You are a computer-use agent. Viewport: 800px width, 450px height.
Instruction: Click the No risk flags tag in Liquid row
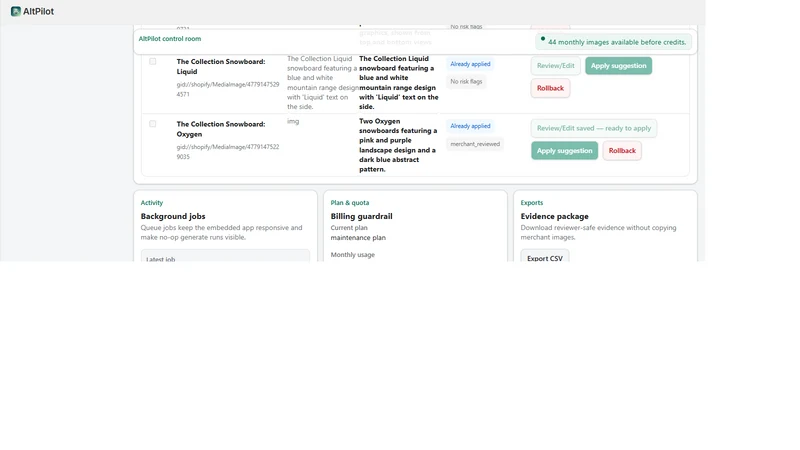[x=466, y=82]
